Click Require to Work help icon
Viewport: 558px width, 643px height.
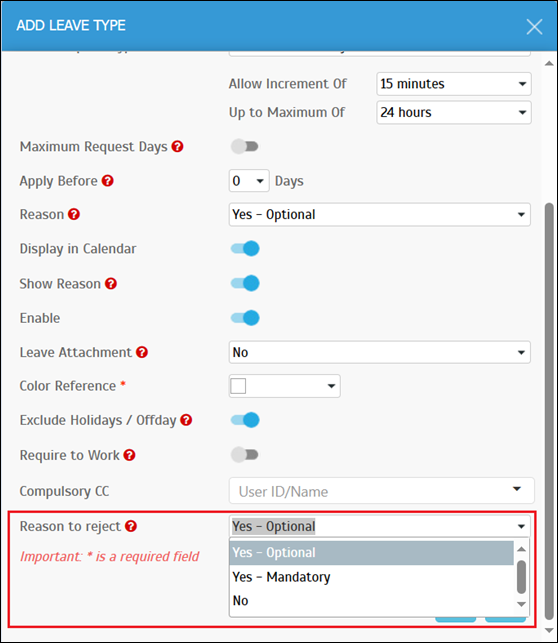click(x=130, y=455)
